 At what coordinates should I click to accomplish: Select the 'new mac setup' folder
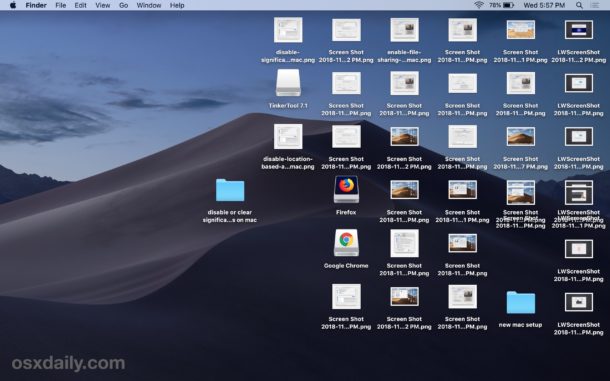pyautogui.click(x=521, y=302)
